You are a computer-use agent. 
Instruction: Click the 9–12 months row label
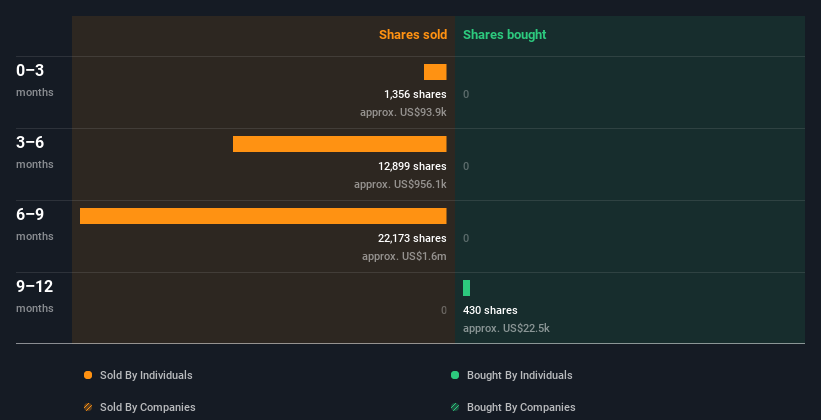click(35, 296)
